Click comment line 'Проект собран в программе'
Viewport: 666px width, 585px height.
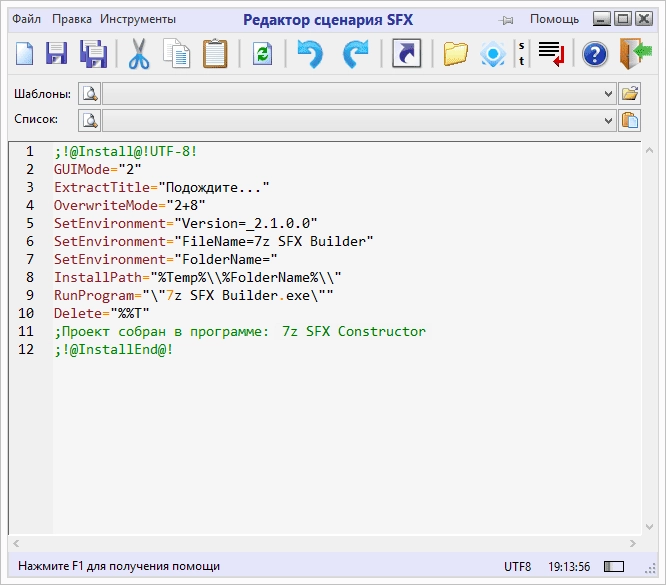[240, 331]
